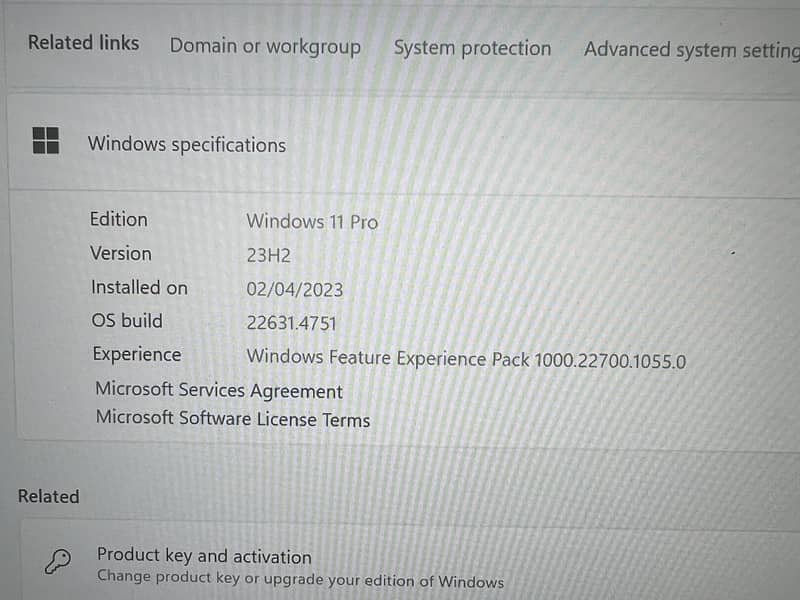Open the Domain or workgroup link
Screen dimensions: 800x600
pos(265,46)
